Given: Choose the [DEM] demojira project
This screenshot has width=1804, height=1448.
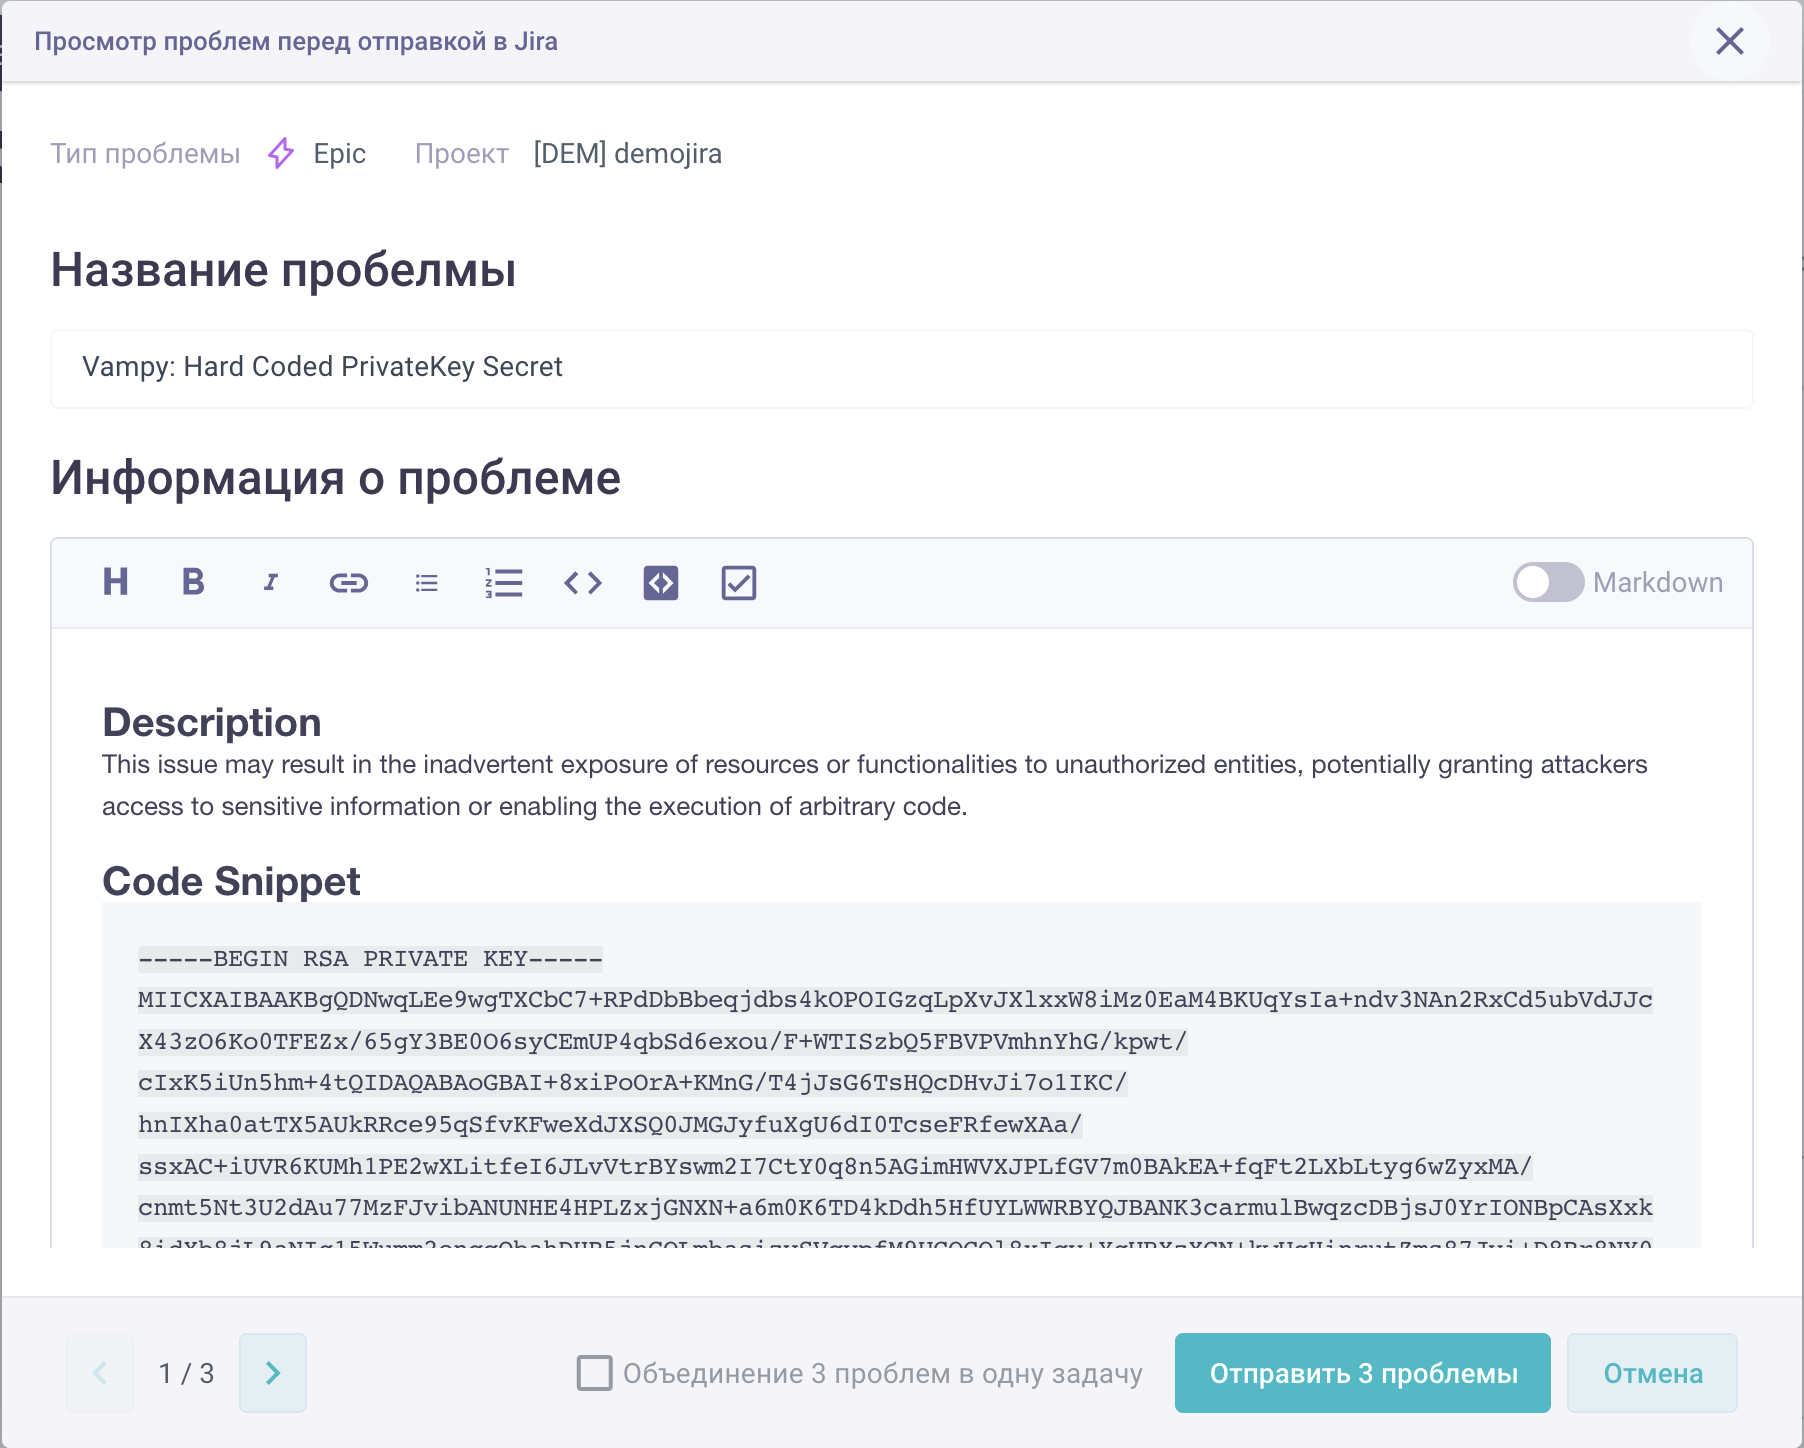Looking at the screenshot, I should (x=627, y=154).
